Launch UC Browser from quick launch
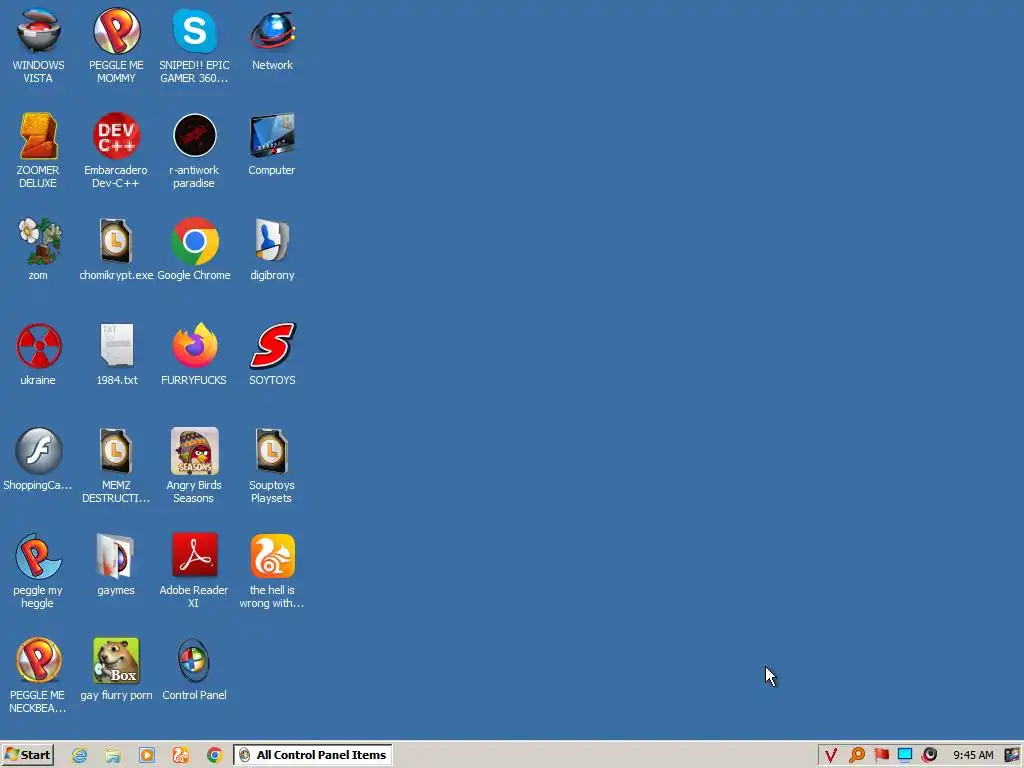Screen dimensions: 1024x768 pyautogui.click(x=180, y=756)
